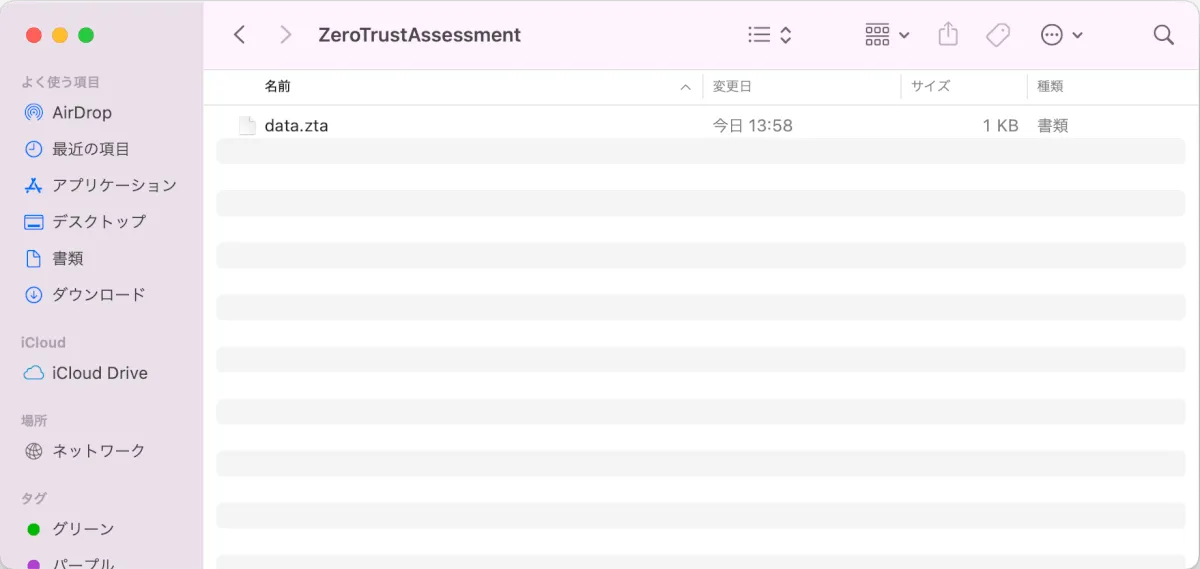The height and width of the screenshot is (569, 1200).
Task: Open ダウンロード folder in sidebar
Action: pyautogui.click(x=98, y=294)
